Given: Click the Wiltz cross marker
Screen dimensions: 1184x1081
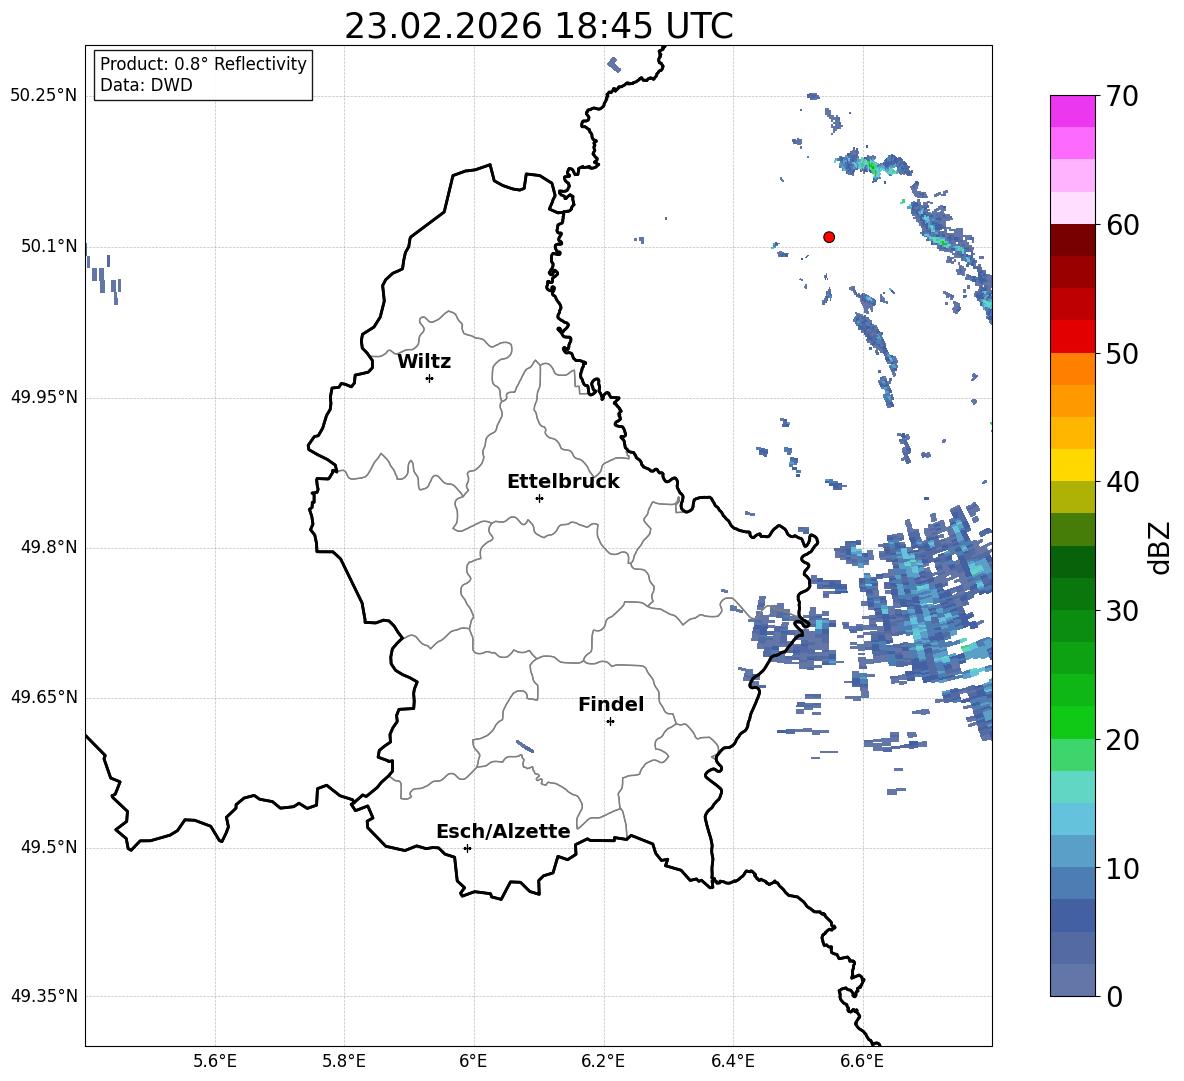Looking at the screenshot, I should (430, 378).
